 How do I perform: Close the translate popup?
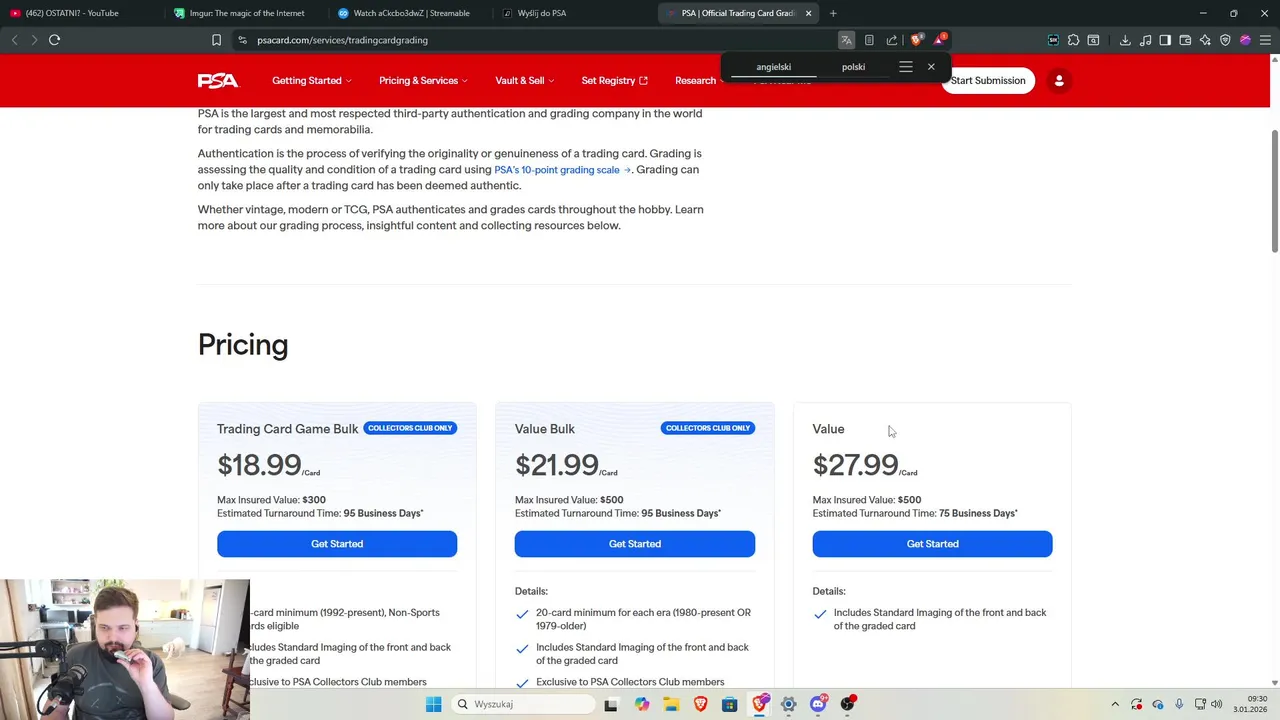[x=931, y=67]
